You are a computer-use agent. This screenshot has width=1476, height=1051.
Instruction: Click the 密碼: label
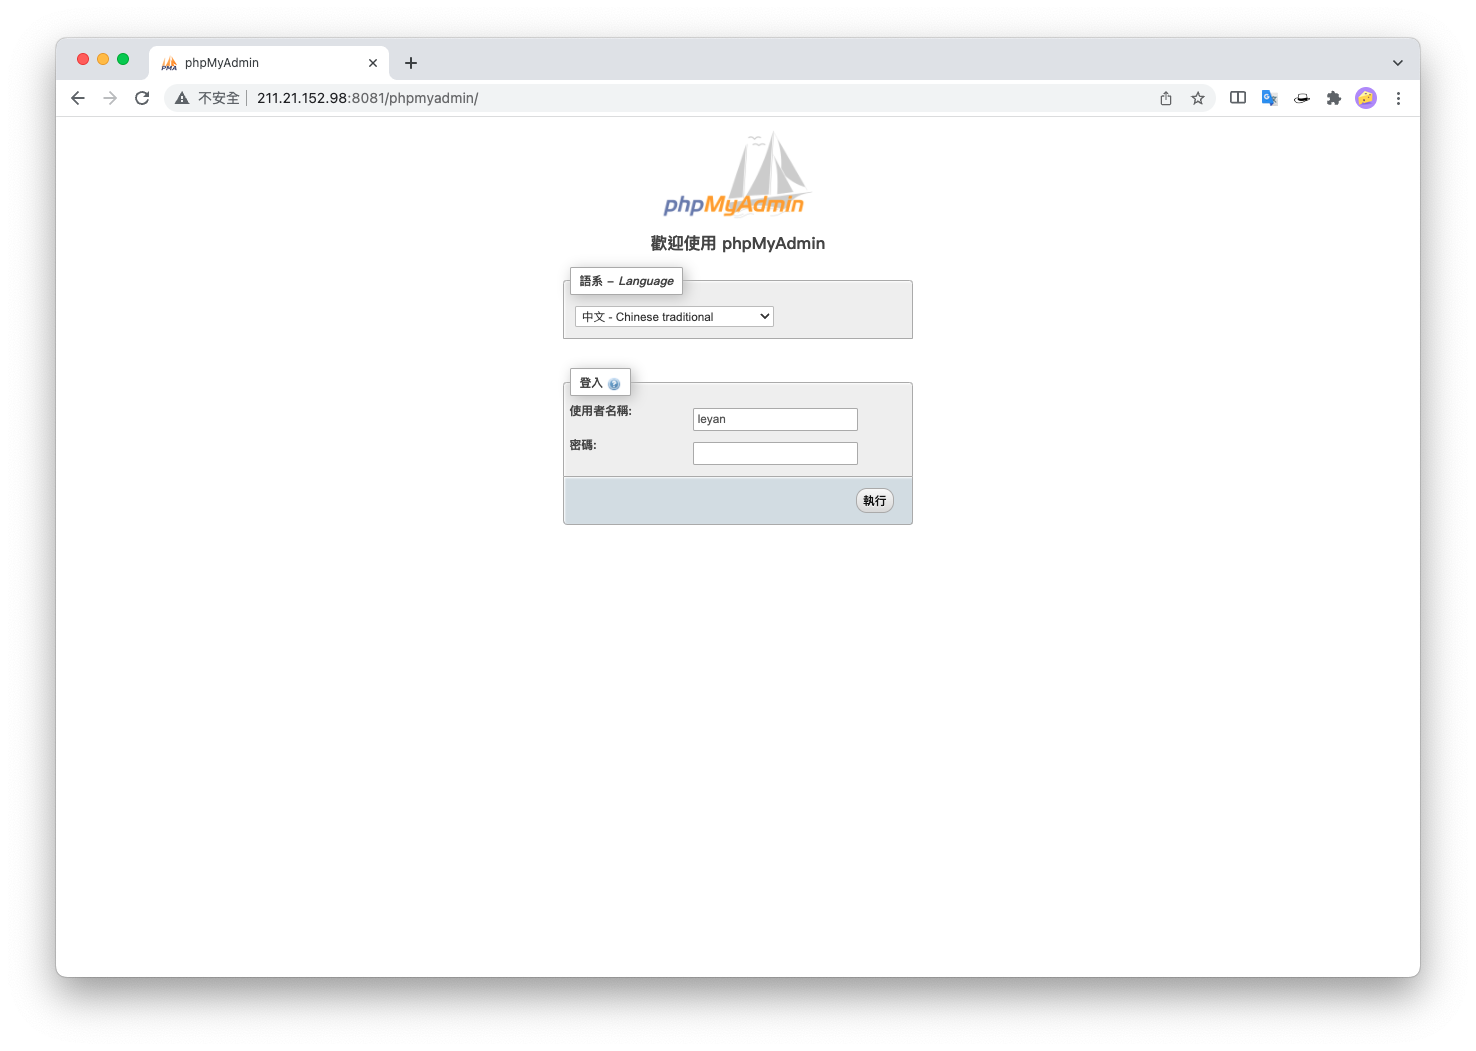(x=583, y=445)
